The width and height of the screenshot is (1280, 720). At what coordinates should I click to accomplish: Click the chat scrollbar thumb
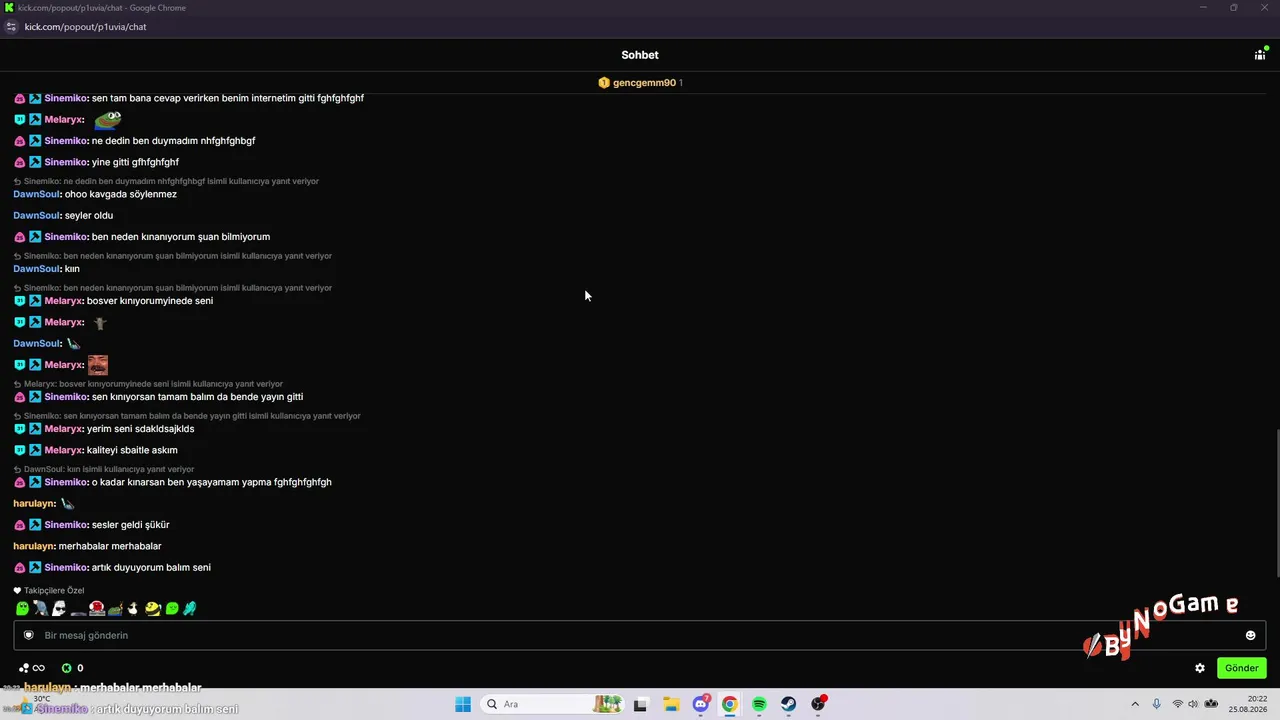pyautogui.click(x=1276, y=503)
